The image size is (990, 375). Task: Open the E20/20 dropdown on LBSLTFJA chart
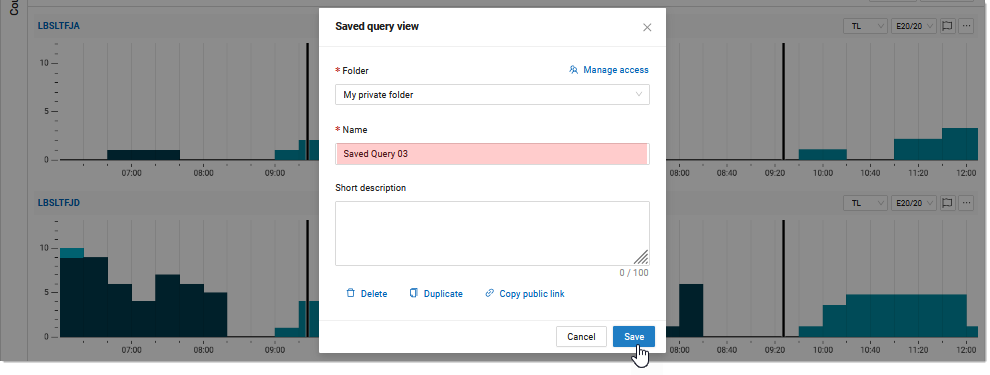[913, 26]
